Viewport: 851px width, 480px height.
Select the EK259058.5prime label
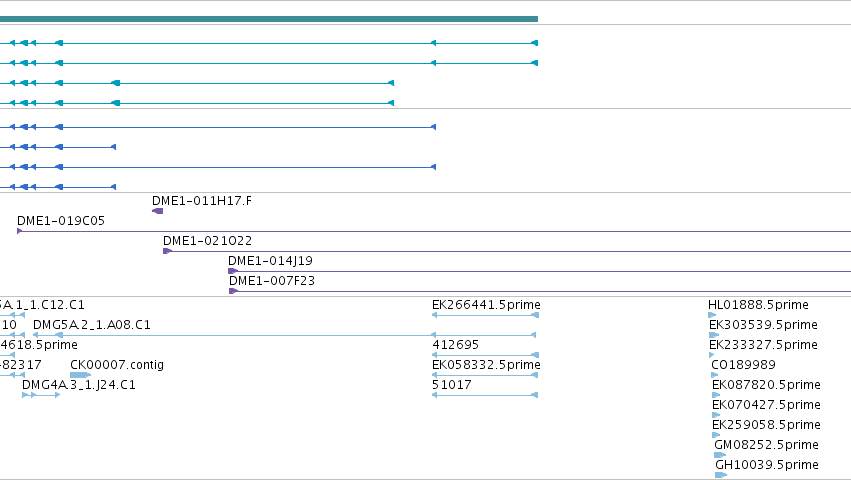pyautogui.click(x=766, y=425)
